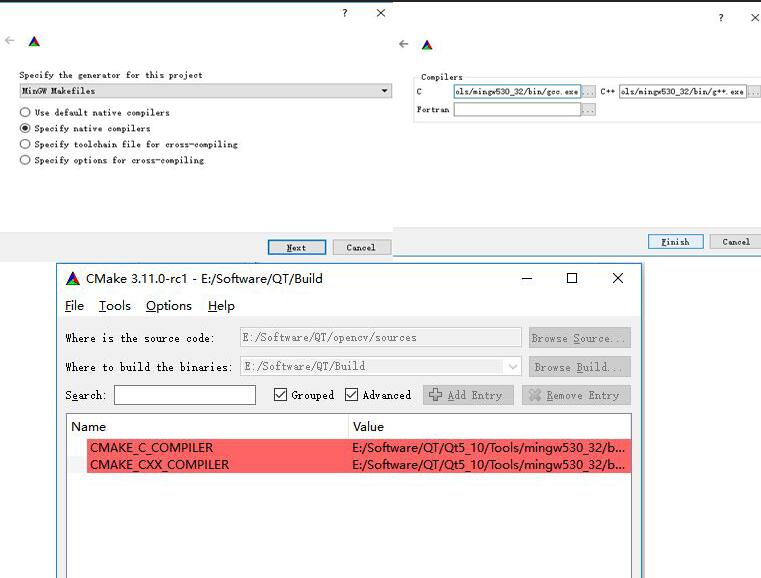The width and height of the screenshot is (761, 578).
Task: Click help question mark in Compilers dialog
Action: click(721, 18)
